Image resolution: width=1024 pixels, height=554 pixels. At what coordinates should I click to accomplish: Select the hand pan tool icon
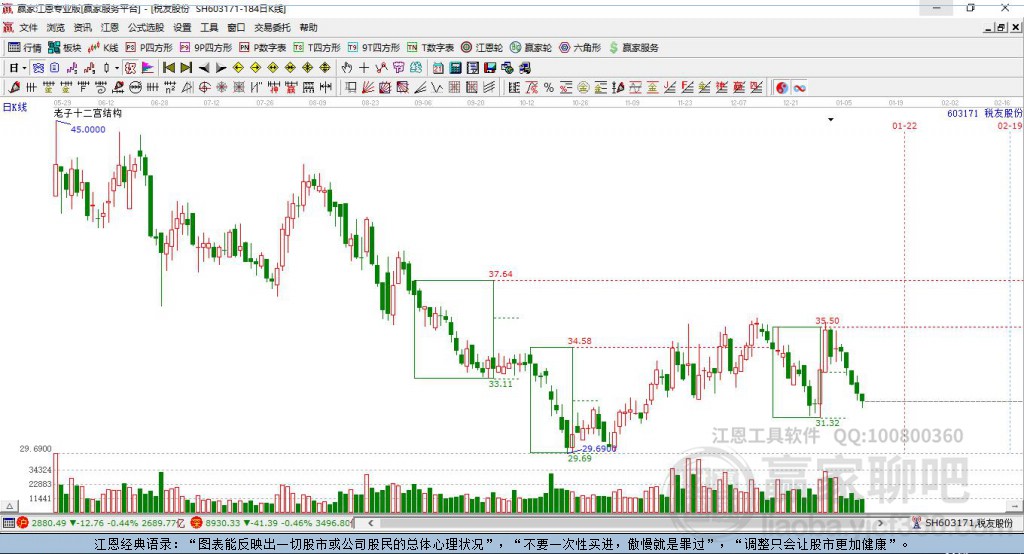347,67
